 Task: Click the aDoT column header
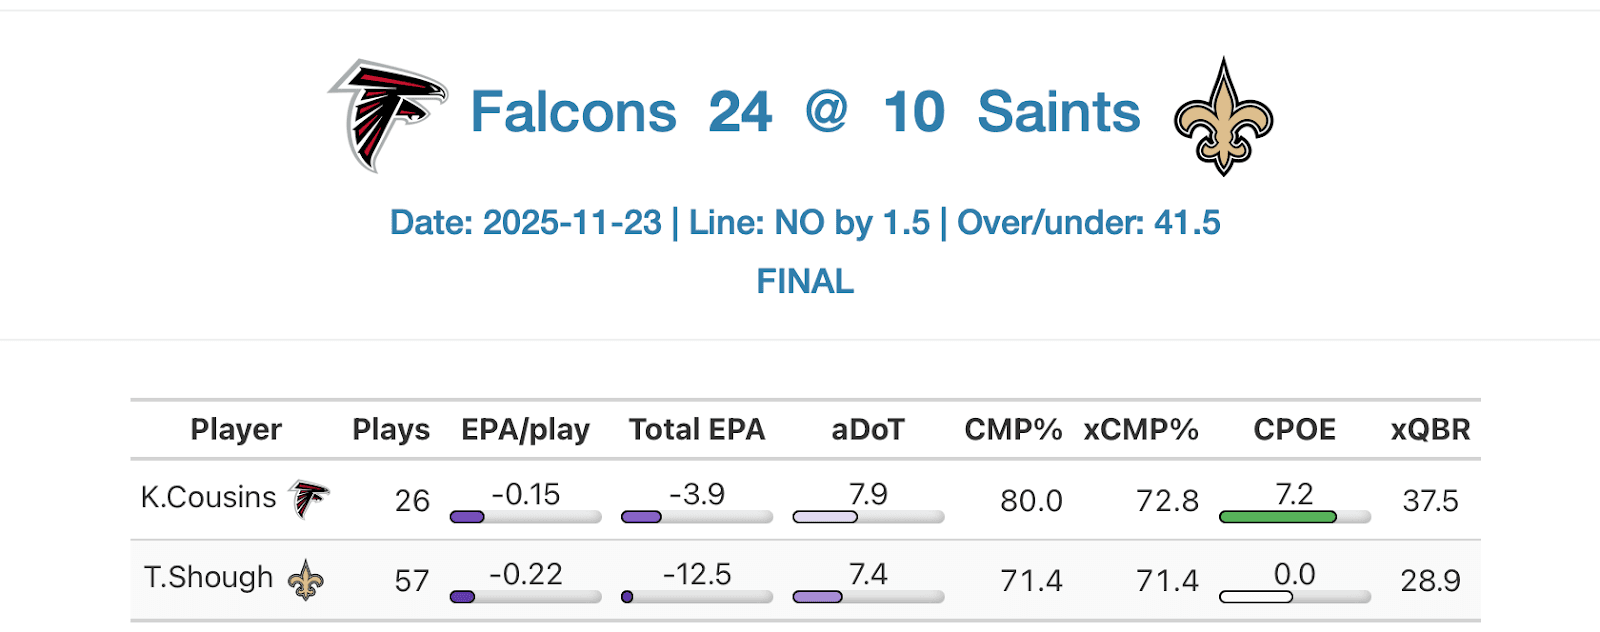click(x=867, y=430)
